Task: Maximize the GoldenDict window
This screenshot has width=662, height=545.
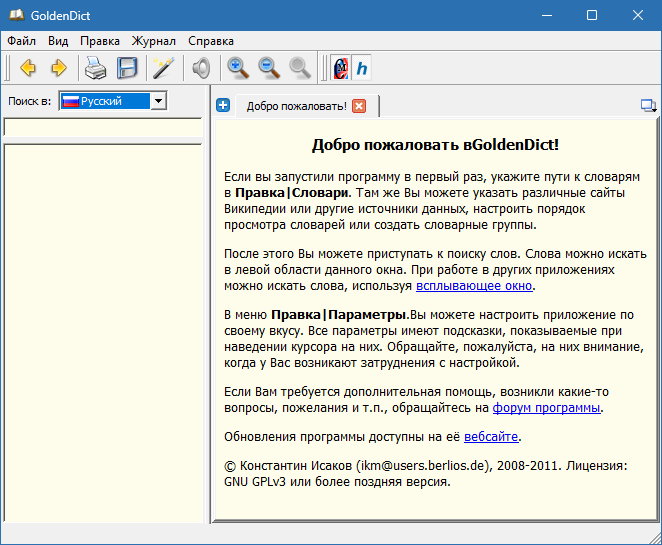Action: tap(592, 15)
